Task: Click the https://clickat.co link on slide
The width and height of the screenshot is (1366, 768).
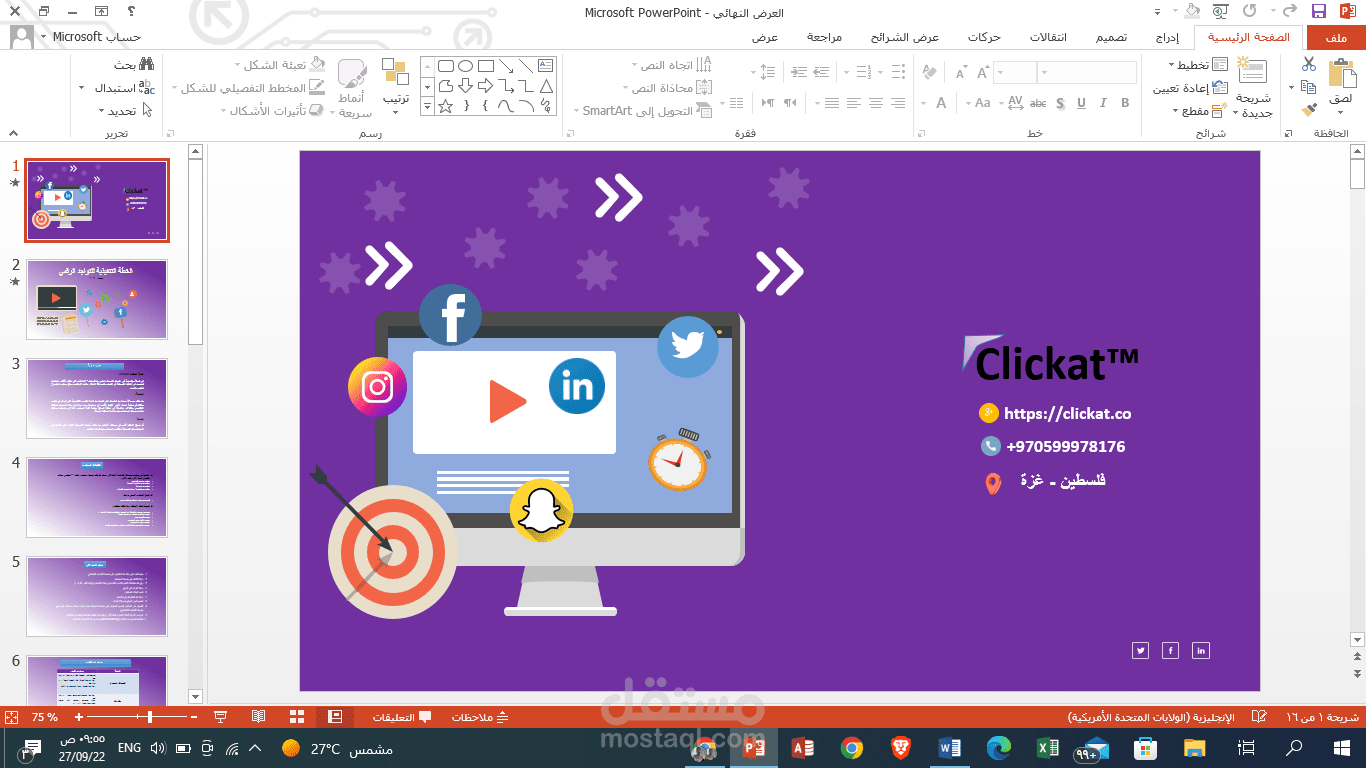Action: click(1067, 413)
